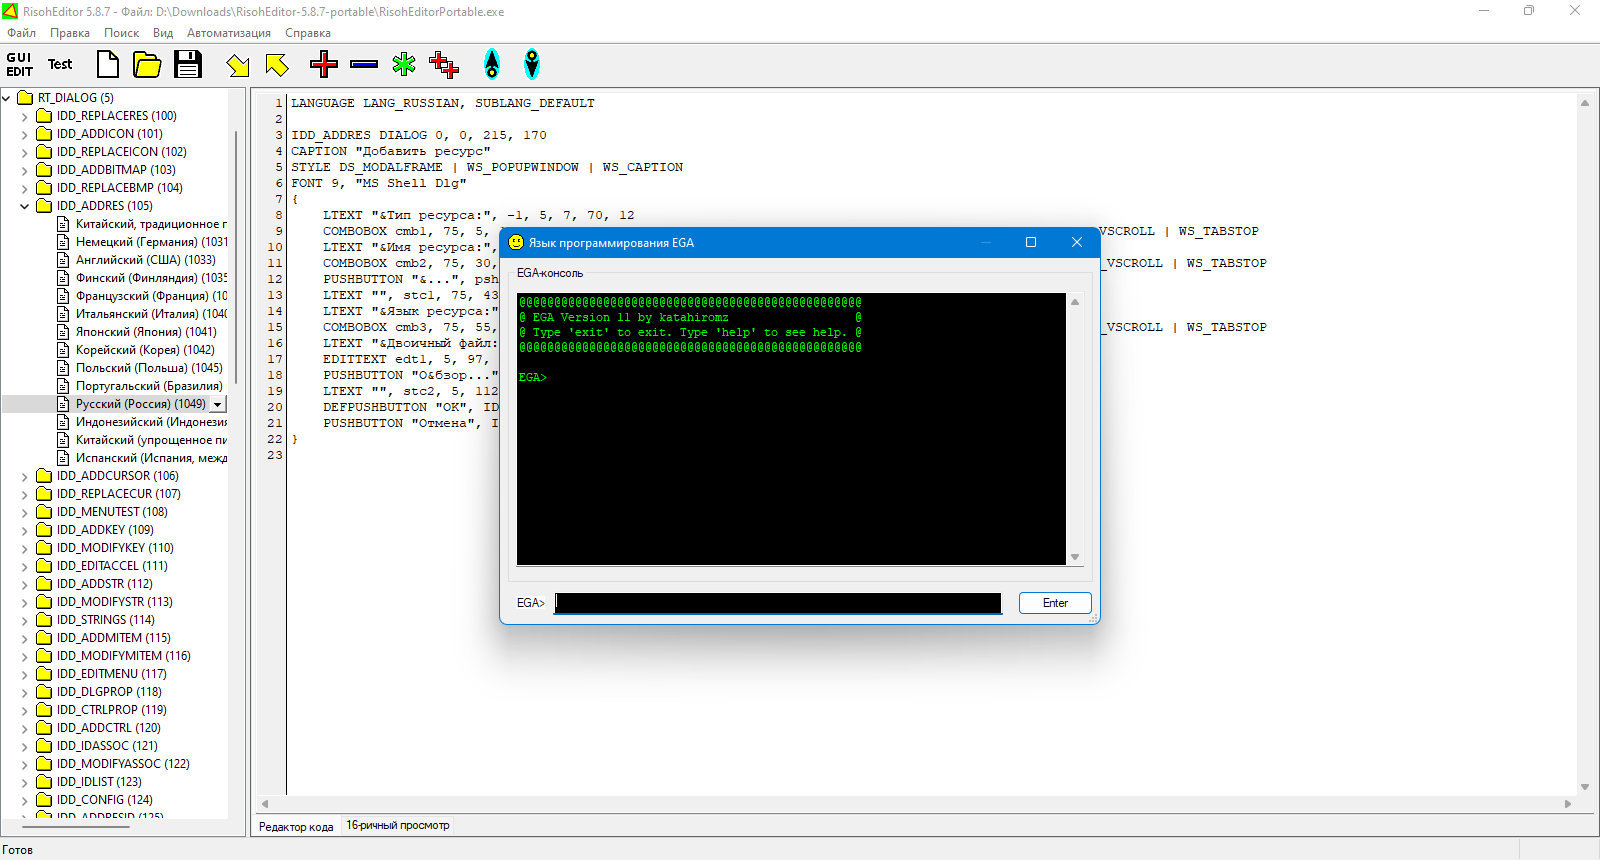
Task: Click the red plus add icon
Action: click(x=323, y=65)
